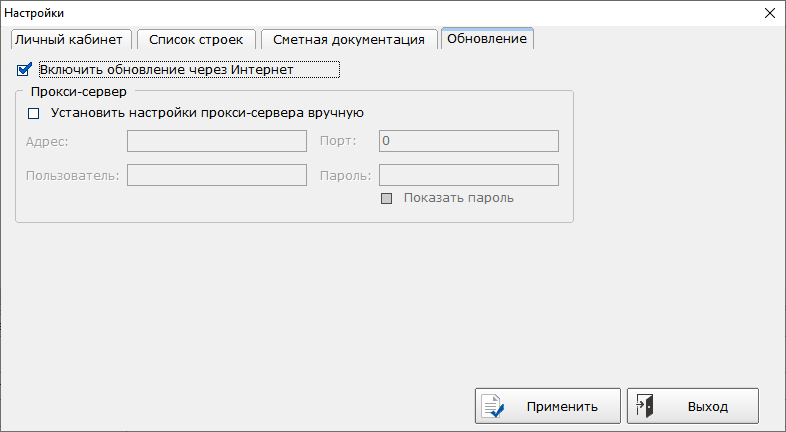
Task: Toggle the 'Показать пароль' checkbox
Action: tap(387, 198)
